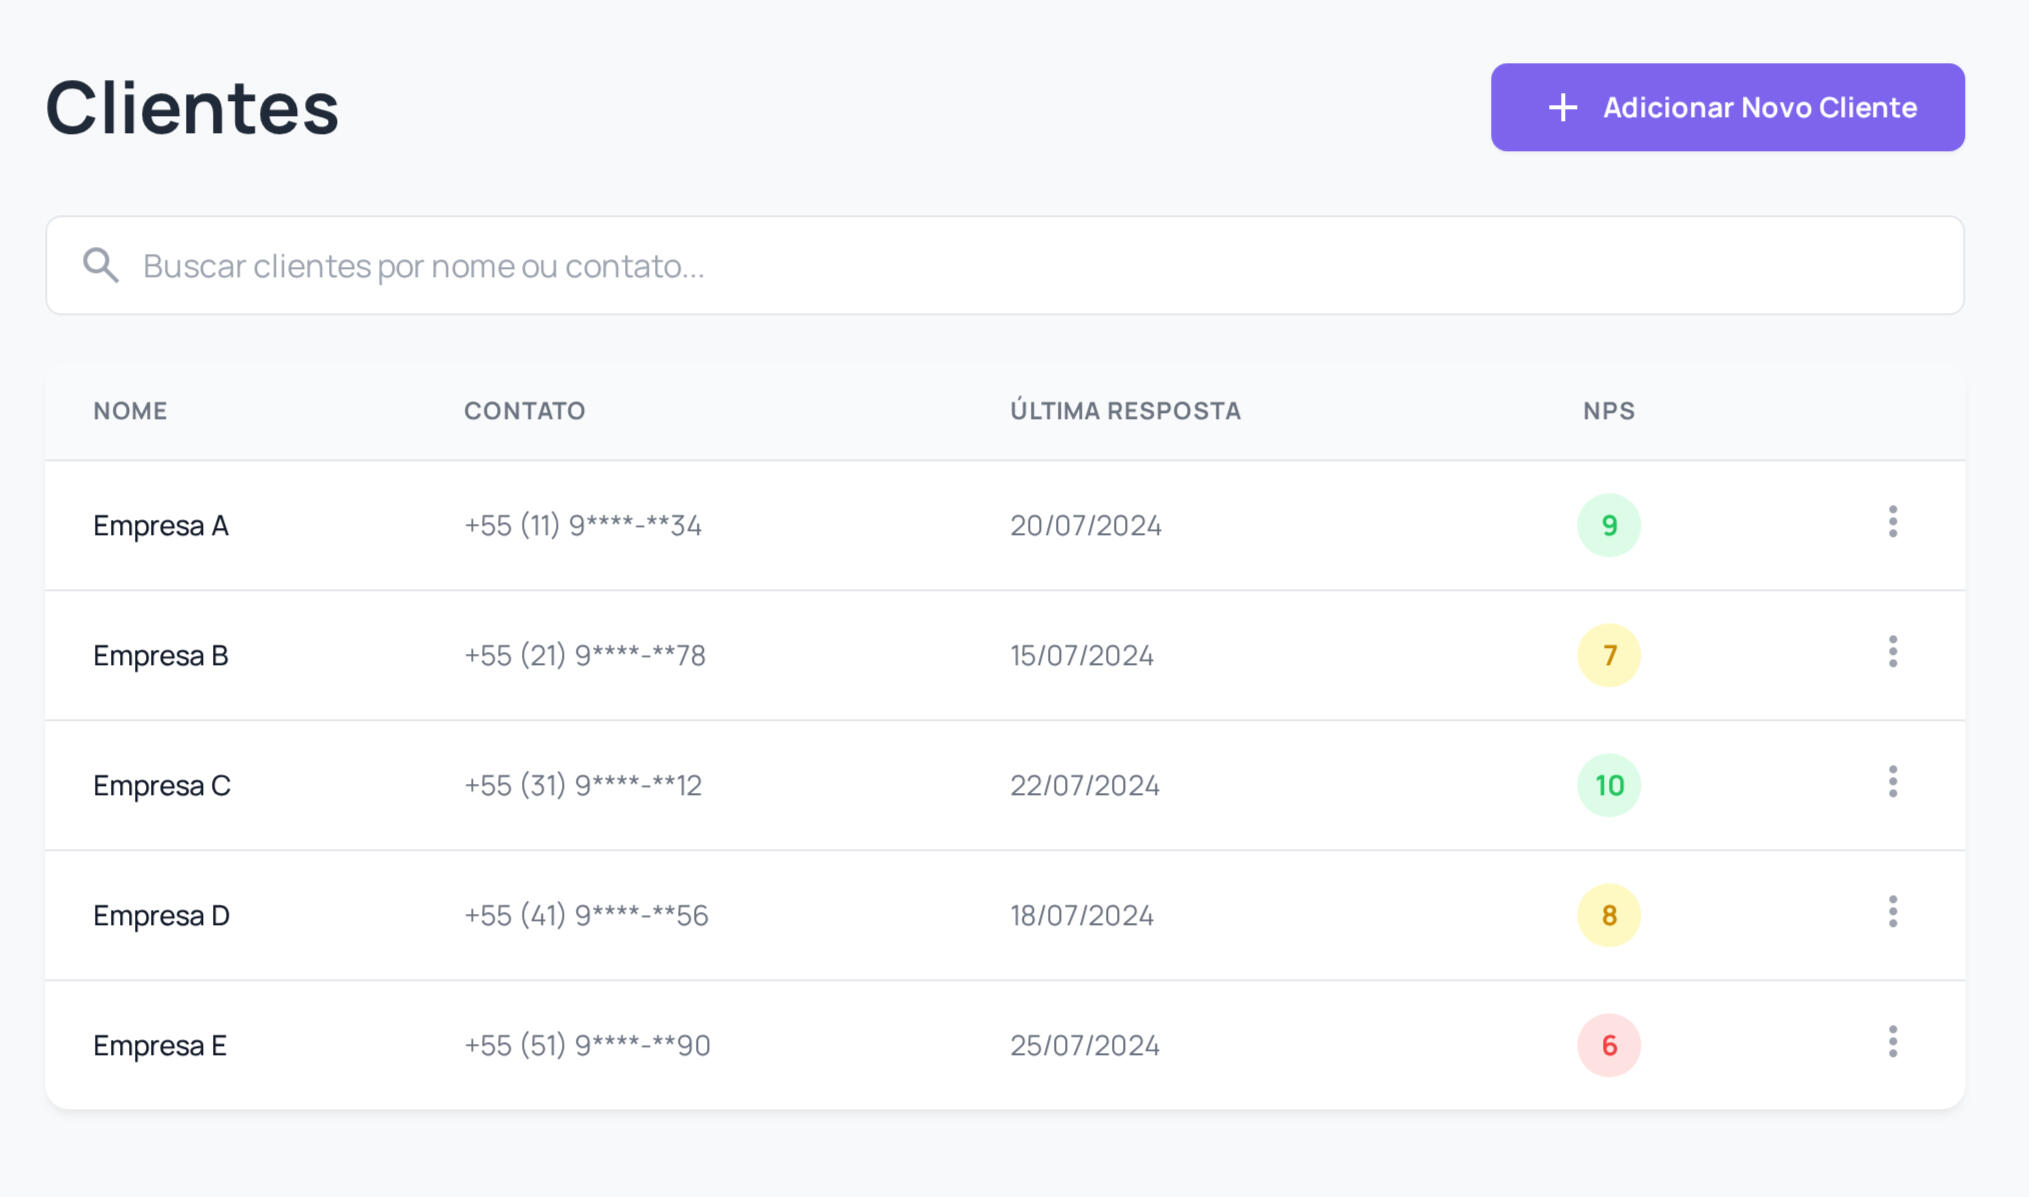Click the green NPS badge 10

(1608, 785)
